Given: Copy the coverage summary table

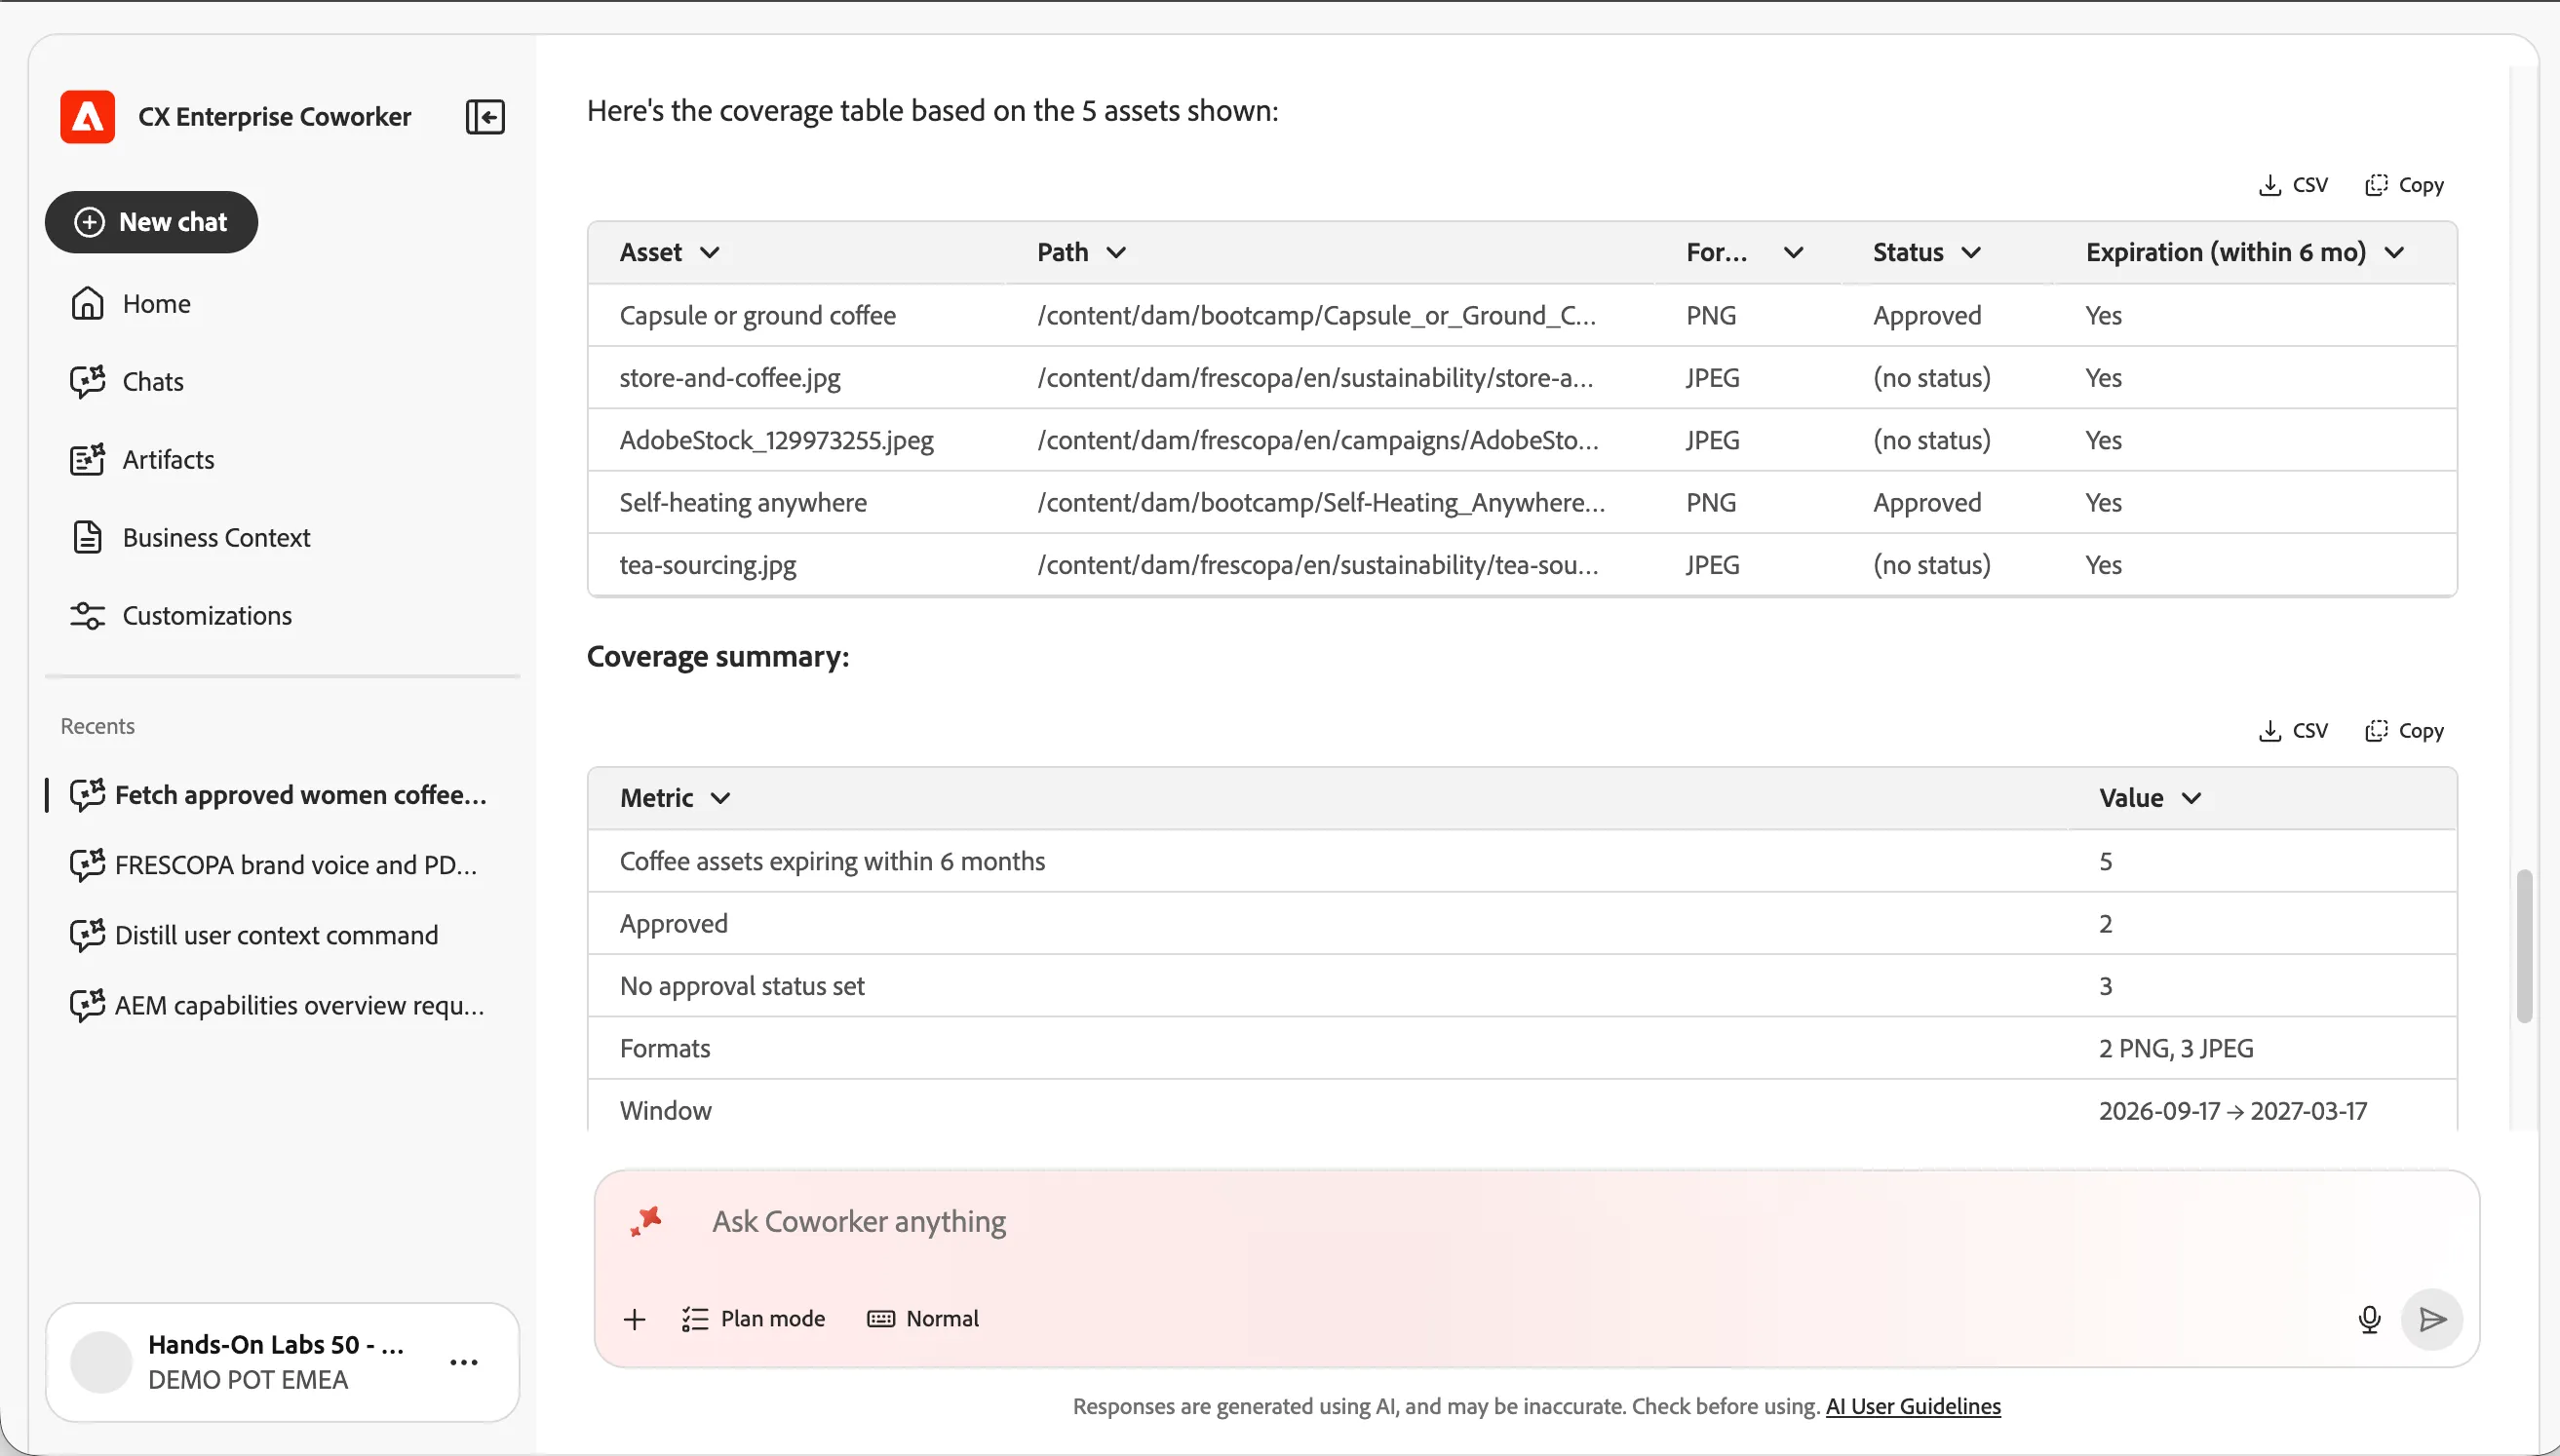Looking at the screenshot, I should pos(2404,731).
